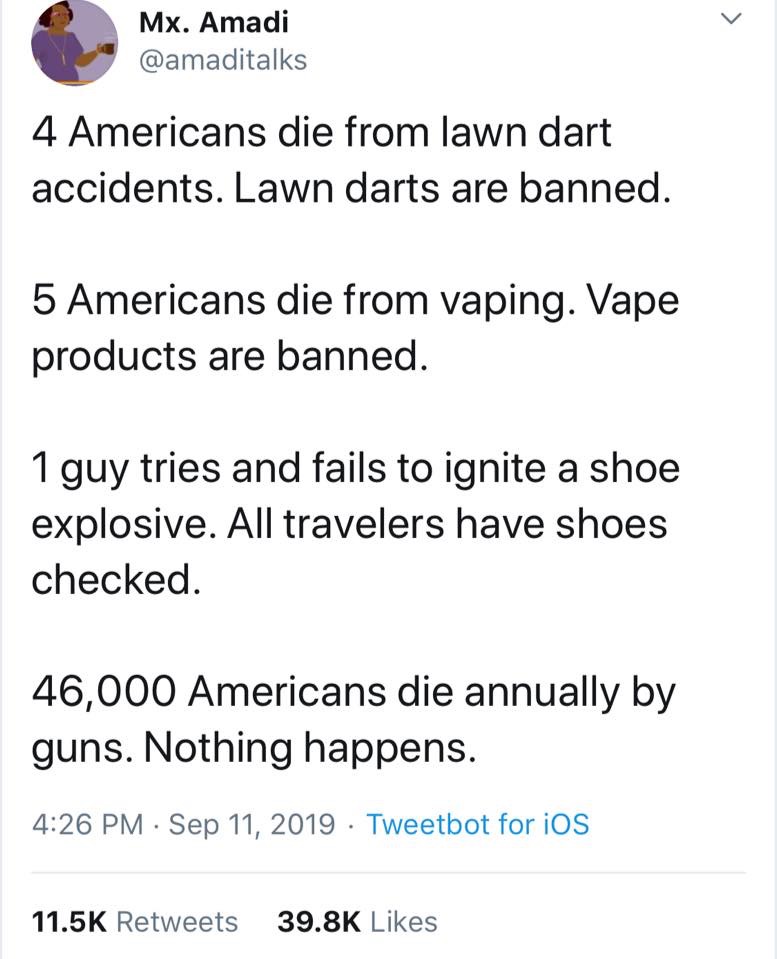Click the 4:26 PM timestamp
777x959 pixels.
coord(88,824)
